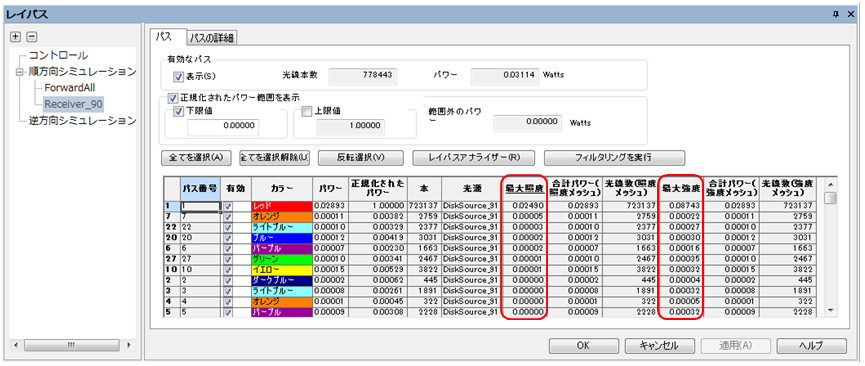Screen dimensions: 865x366
Task: Open レイパスアナライザー(R)
Action: click(x=473, y=158)
